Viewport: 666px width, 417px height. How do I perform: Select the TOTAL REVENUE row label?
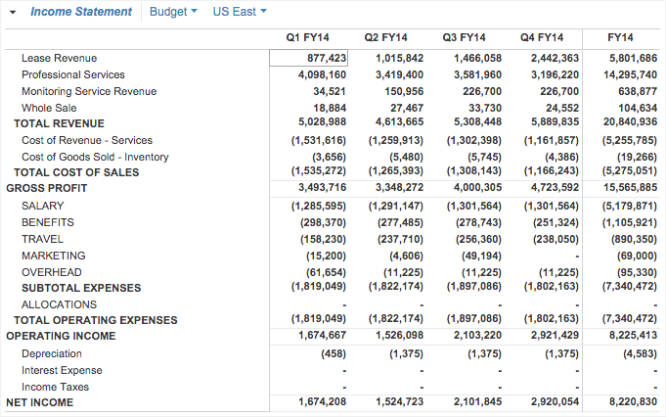click(x=59, y=124)
